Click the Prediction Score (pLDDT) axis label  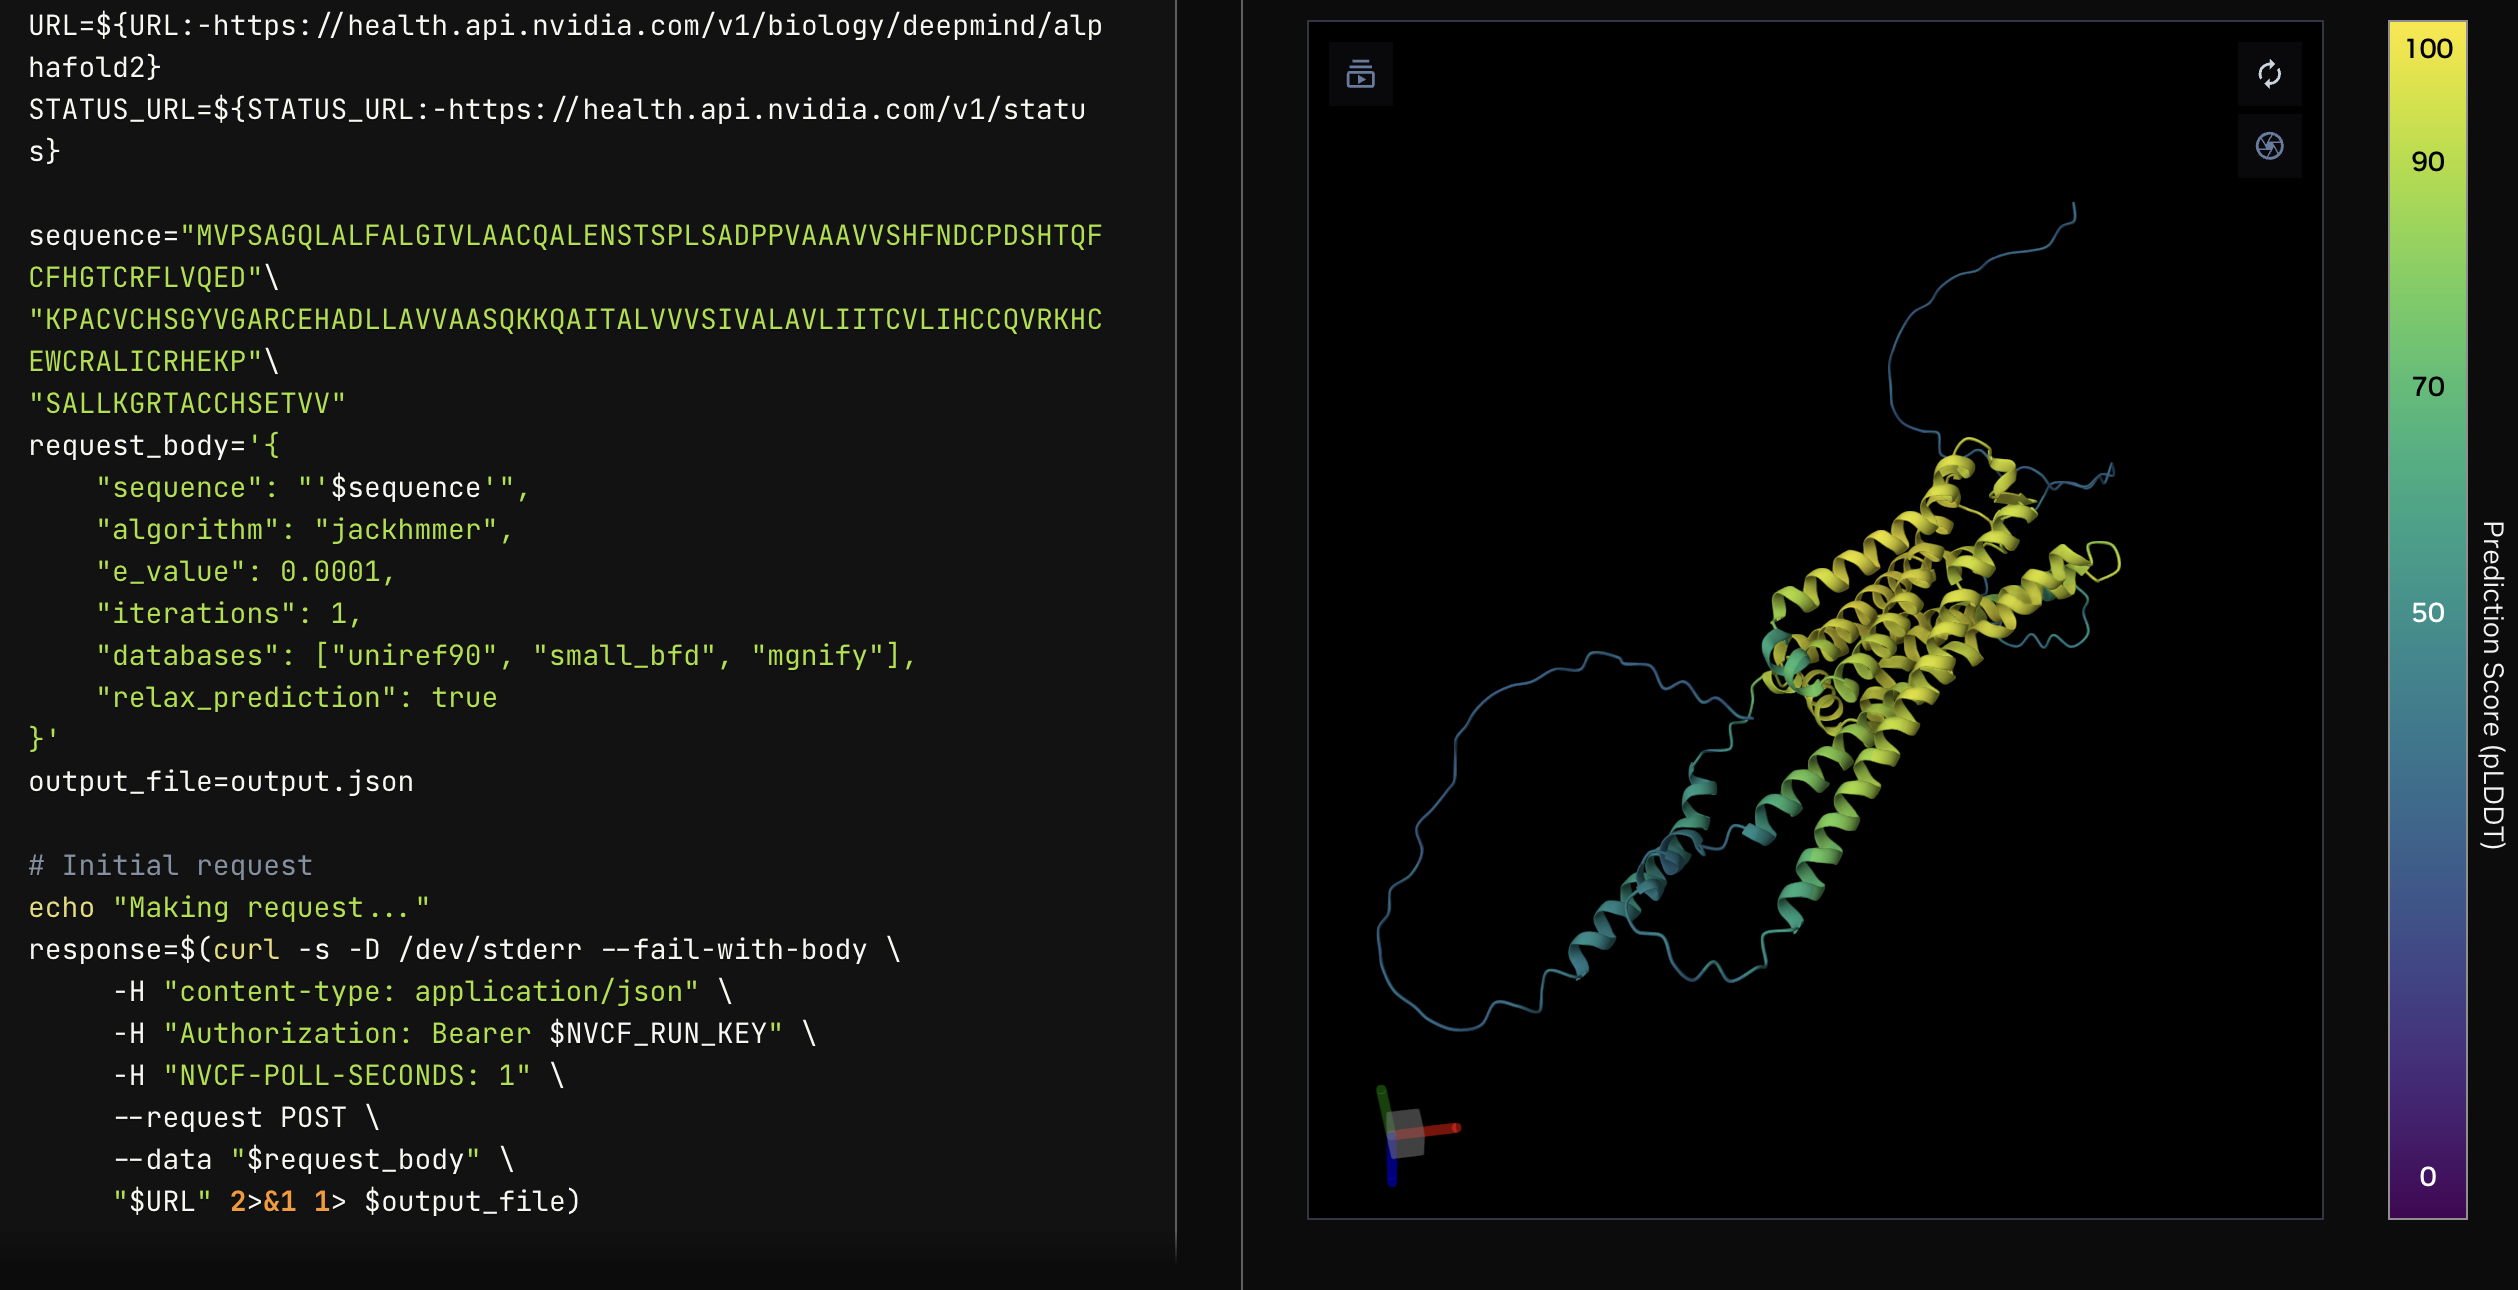click(x=2492, y=685)
